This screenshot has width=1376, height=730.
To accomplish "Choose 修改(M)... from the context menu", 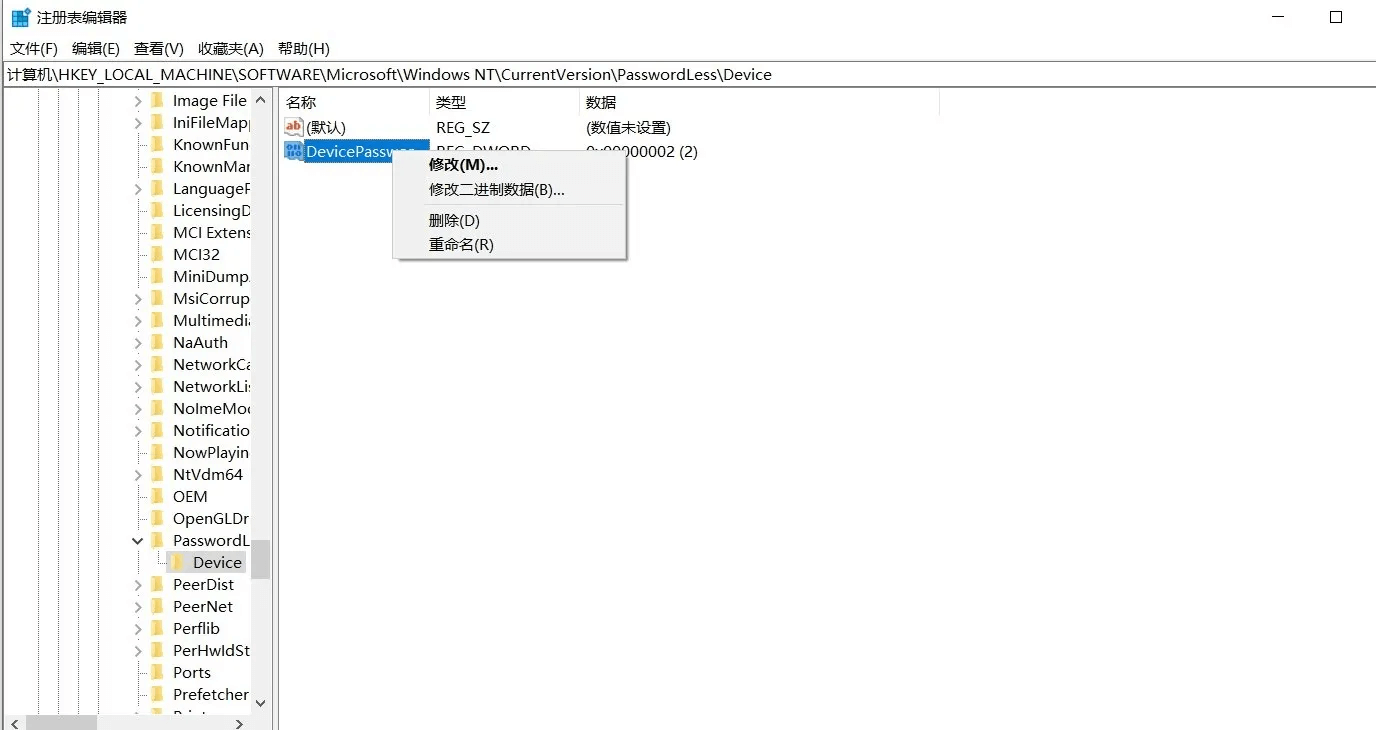I will point(463,165).
